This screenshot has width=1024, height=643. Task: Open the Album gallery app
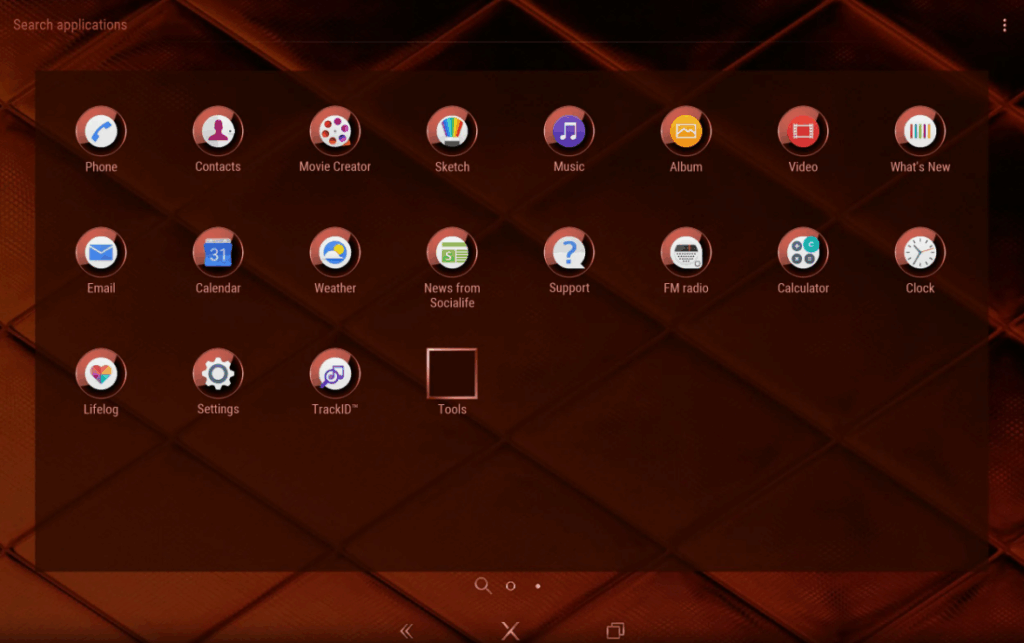tap(686, 132)
